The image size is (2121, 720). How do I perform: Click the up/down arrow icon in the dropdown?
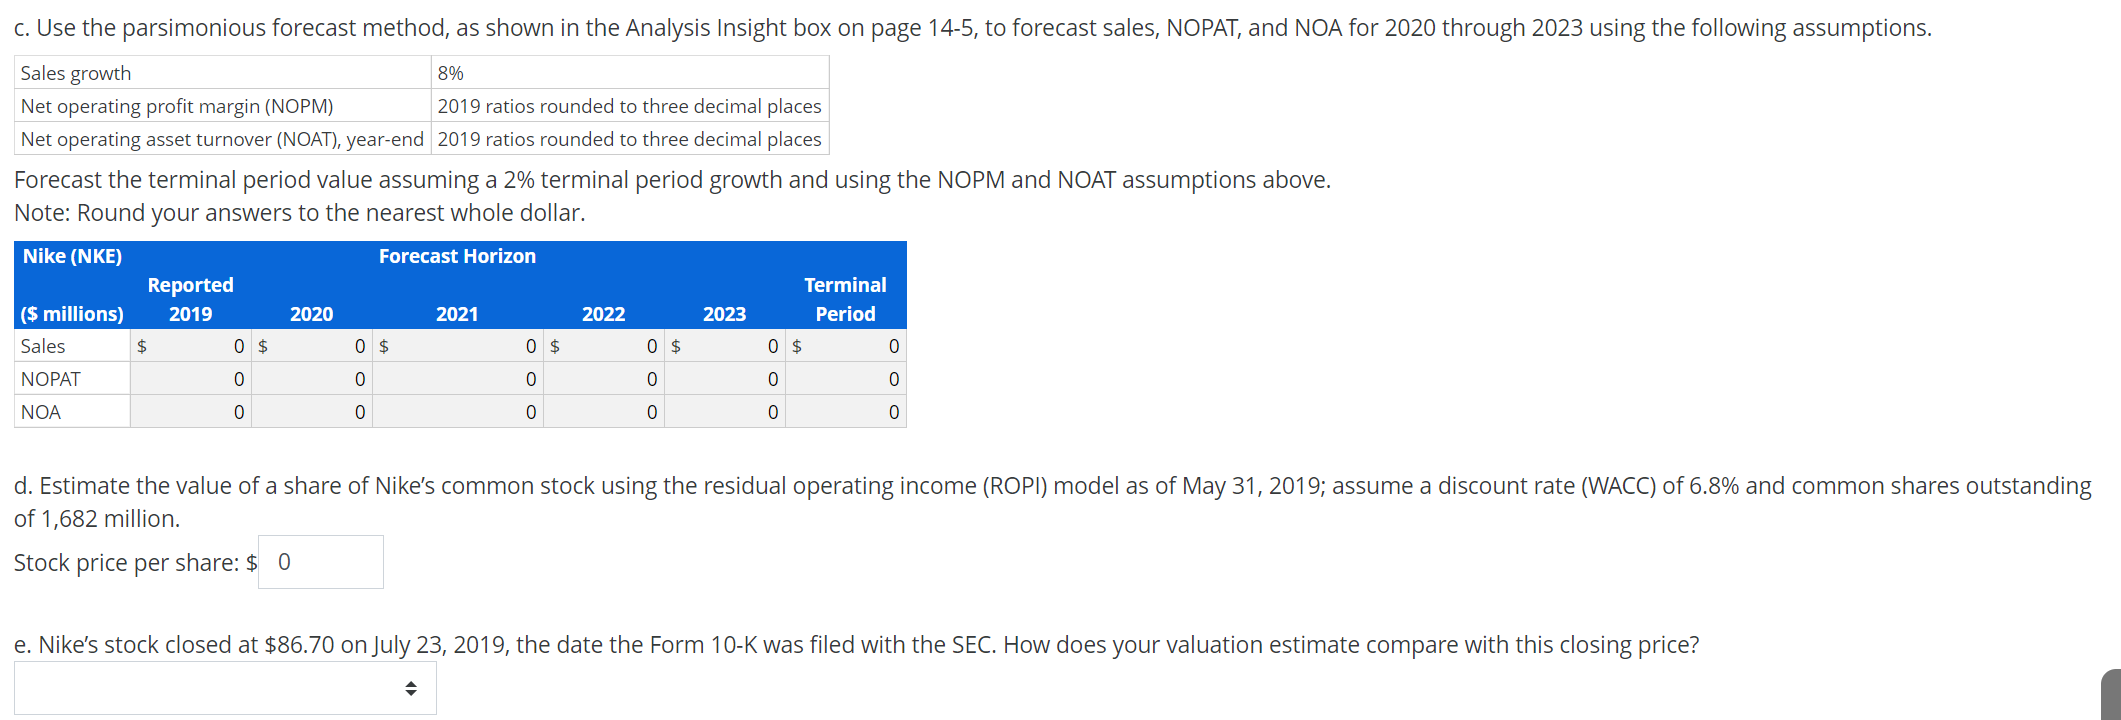pyautogui.click(x=410, y=687)
